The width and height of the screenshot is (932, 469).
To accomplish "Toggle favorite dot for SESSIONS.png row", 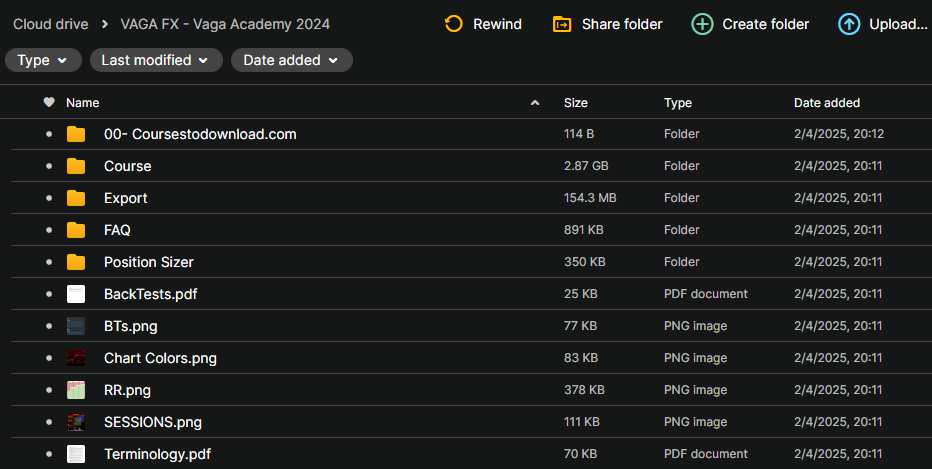I will click(x=49, y=422).
